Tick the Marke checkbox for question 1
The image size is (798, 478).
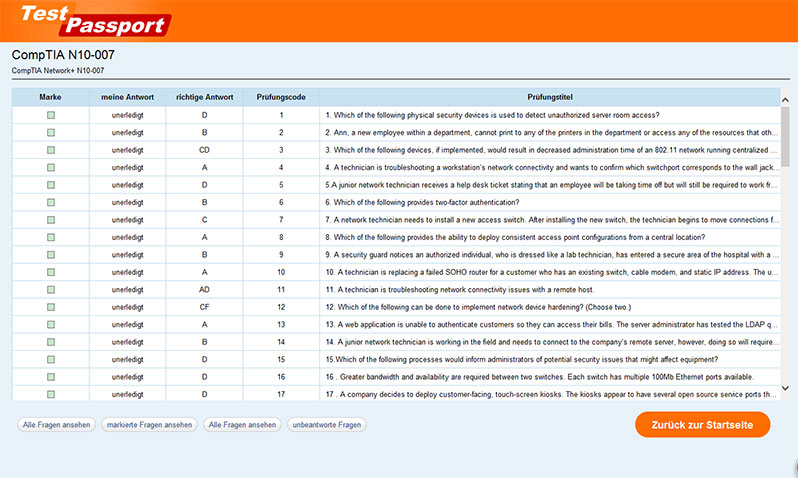(51, 115)
